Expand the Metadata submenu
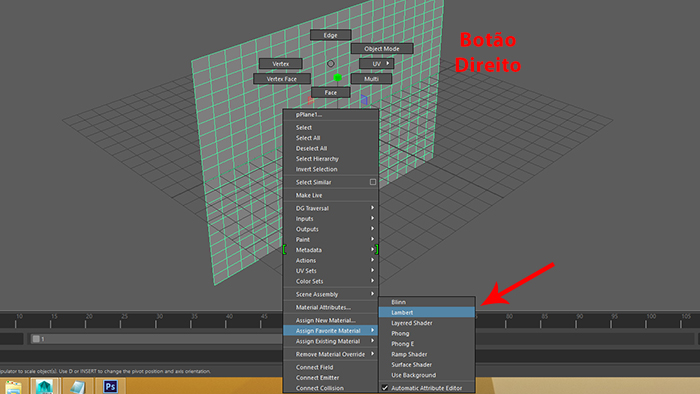The image size is (700, 394). (331, 250)
